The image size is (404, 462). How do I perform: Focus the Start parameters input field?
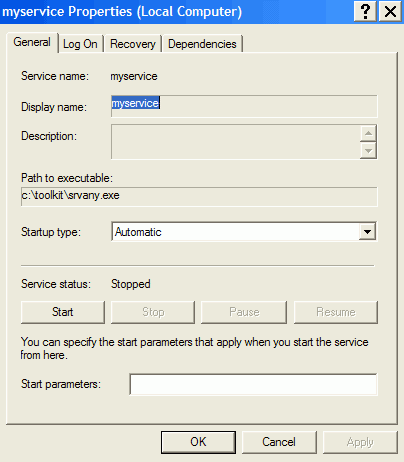pyautogui.click(x=253, y=384)
